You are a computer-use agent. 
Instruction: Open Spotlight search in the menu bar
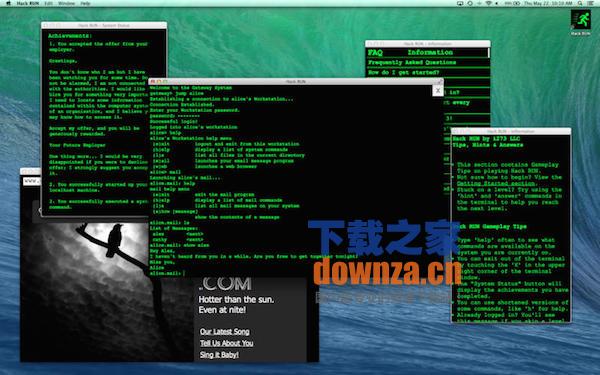coord(580,3)
